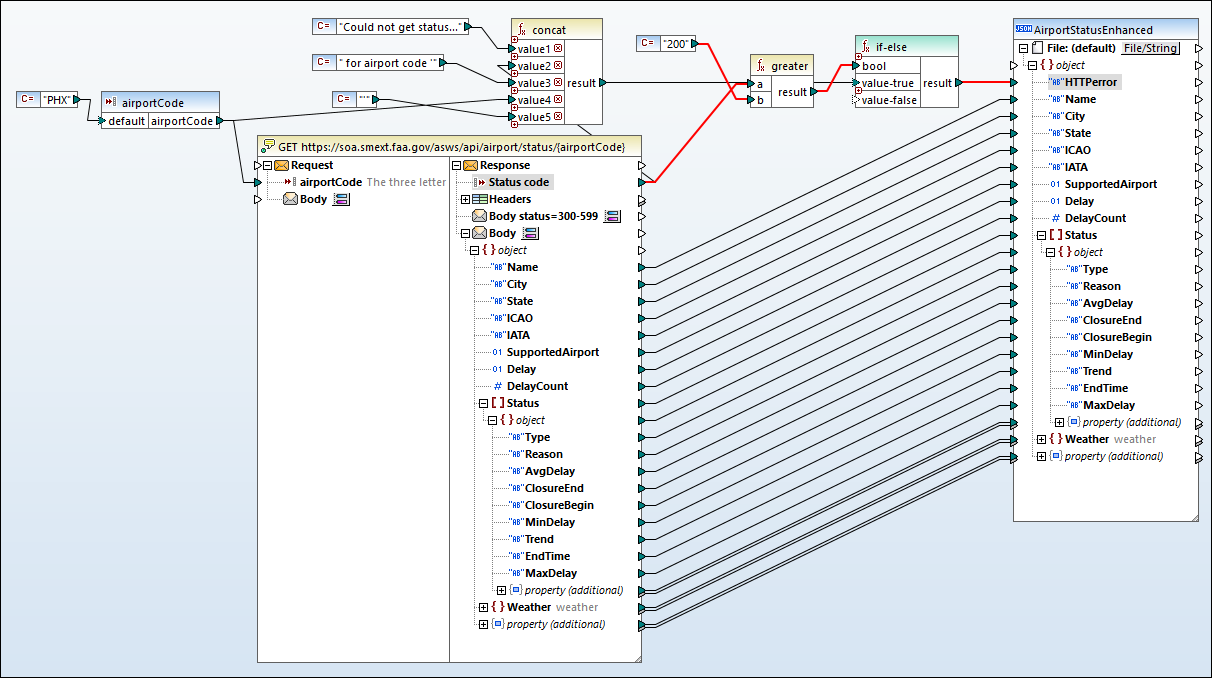Remove value1 using its delete box in concat
The image size is (1212, 678).
coord(558,49)
